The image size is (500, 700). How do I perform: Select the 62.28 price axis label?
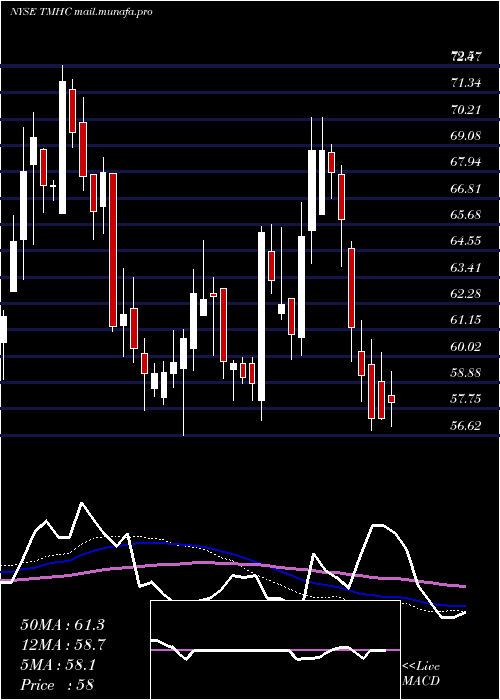466,294
